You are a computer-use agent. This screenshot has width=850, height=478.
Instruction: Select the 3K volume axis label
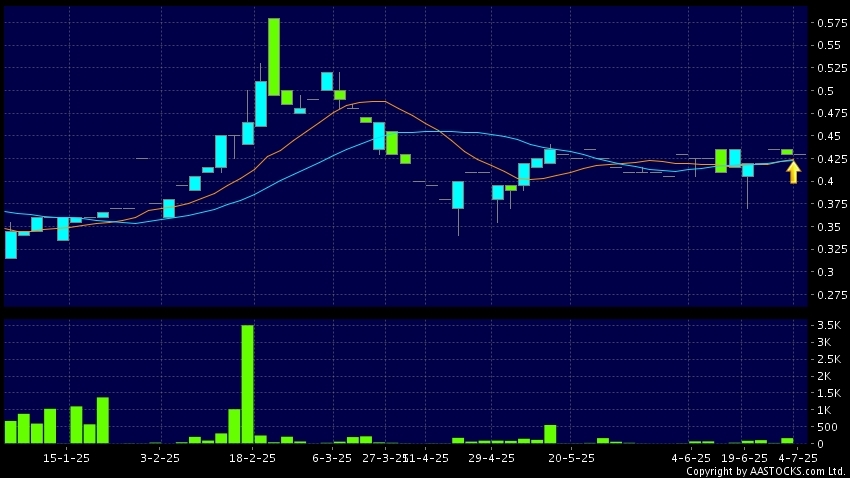[x=824, y=342]
